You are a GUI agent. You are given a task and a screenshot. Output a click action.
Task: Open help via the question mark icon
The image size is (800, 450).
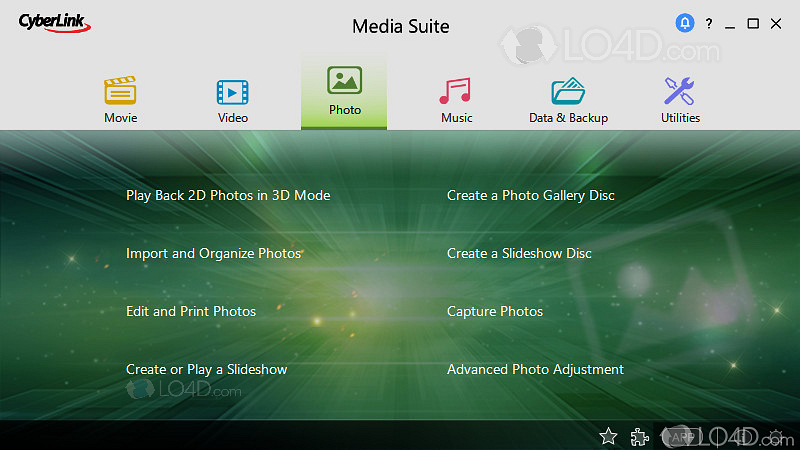[x=709, y=23]
